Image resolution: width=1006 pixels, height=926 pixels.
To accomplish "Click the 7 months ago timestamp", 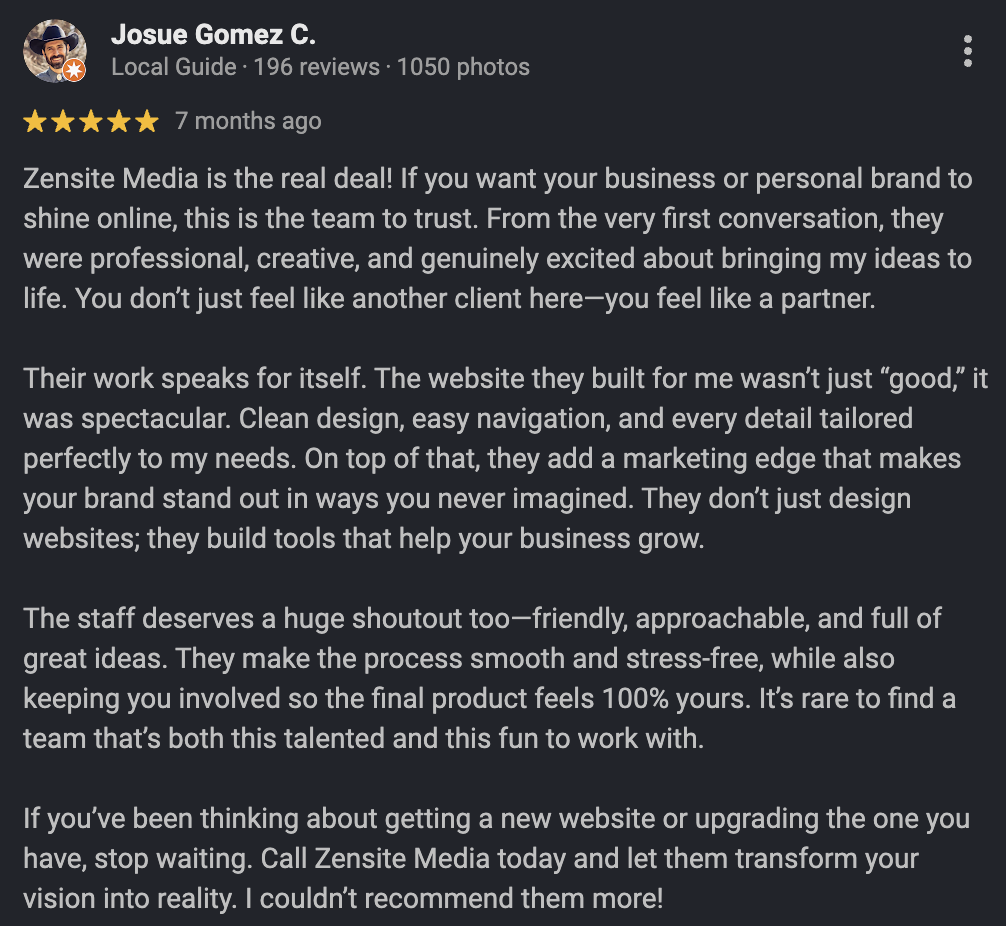I will pyautogui.click(x=247, y=120).
